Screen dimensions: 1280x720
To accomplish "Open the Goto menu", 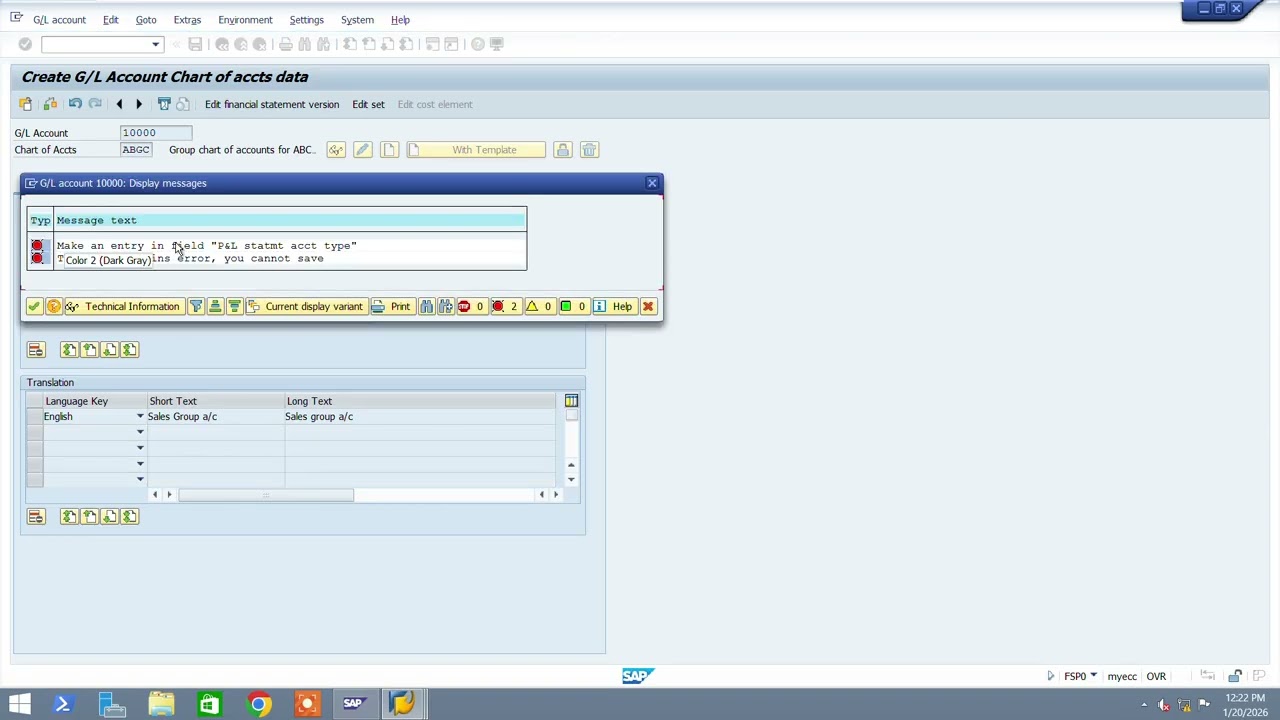I will [x=146, y=20].
